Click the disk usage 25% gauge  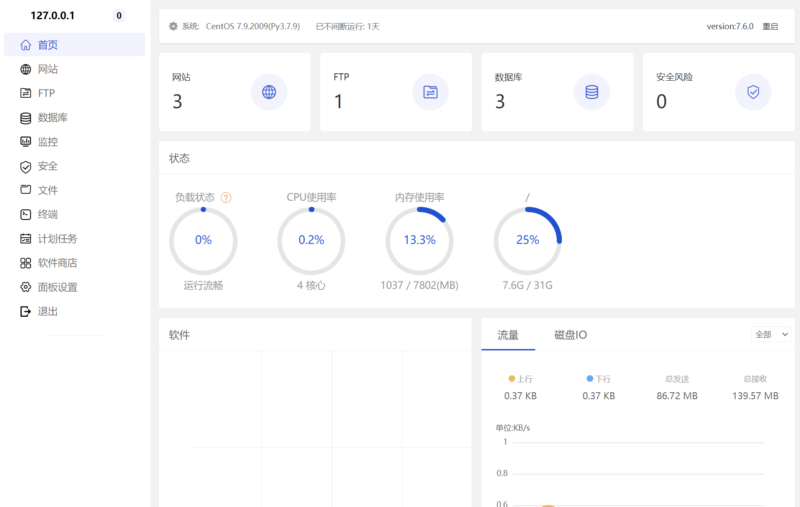pyautogui.click(x=527, y=240)
